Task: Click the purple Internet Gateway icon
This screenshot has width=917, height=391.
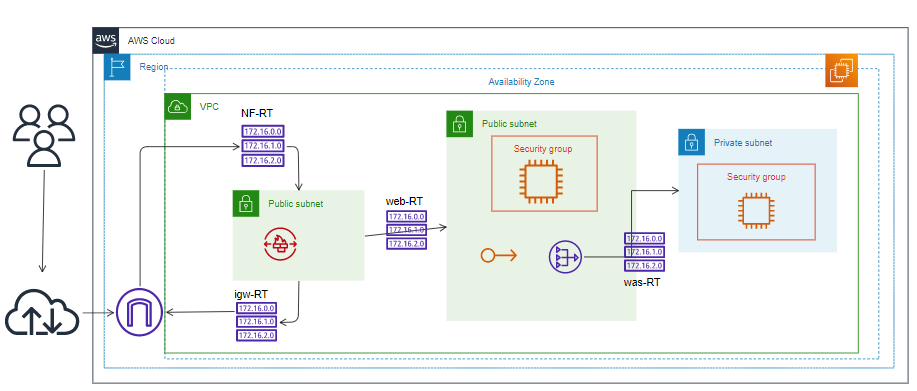Action: (x=139, y=312)
